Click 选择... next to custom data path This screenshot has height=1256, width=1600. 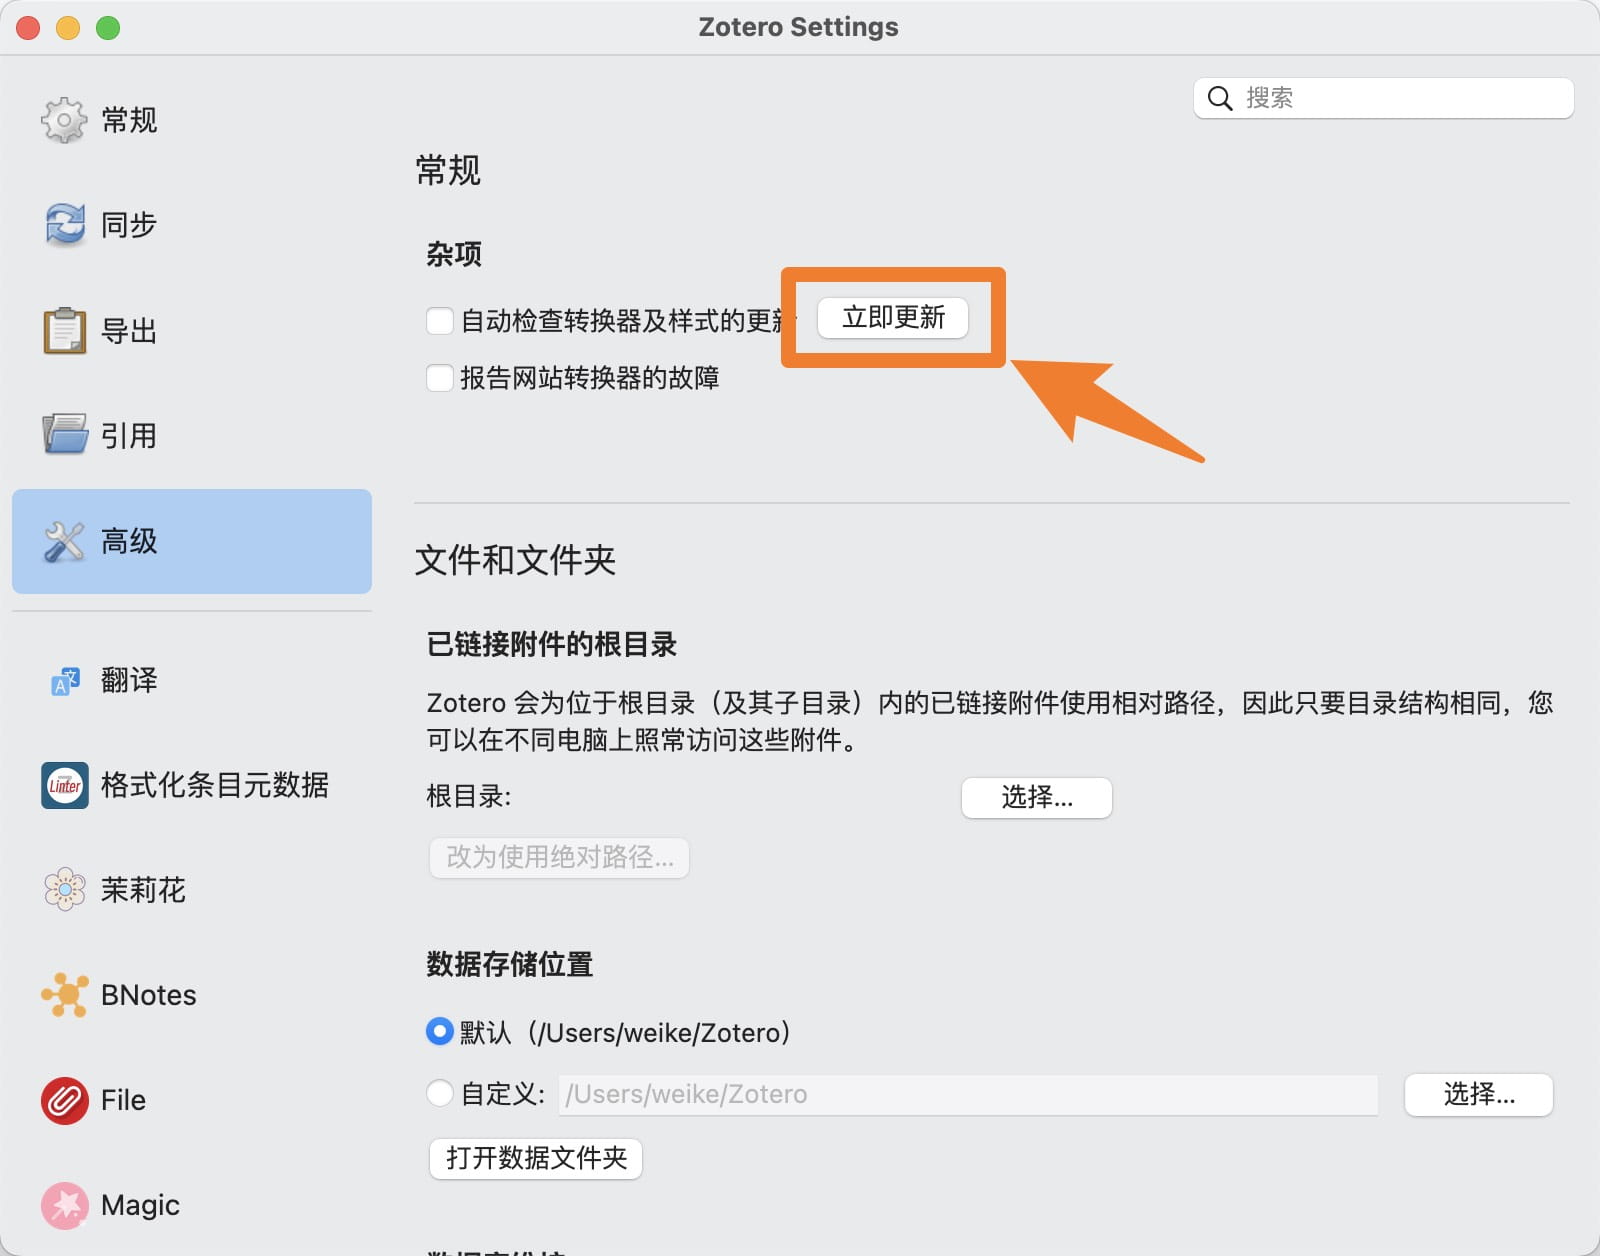(1478, 1094)
